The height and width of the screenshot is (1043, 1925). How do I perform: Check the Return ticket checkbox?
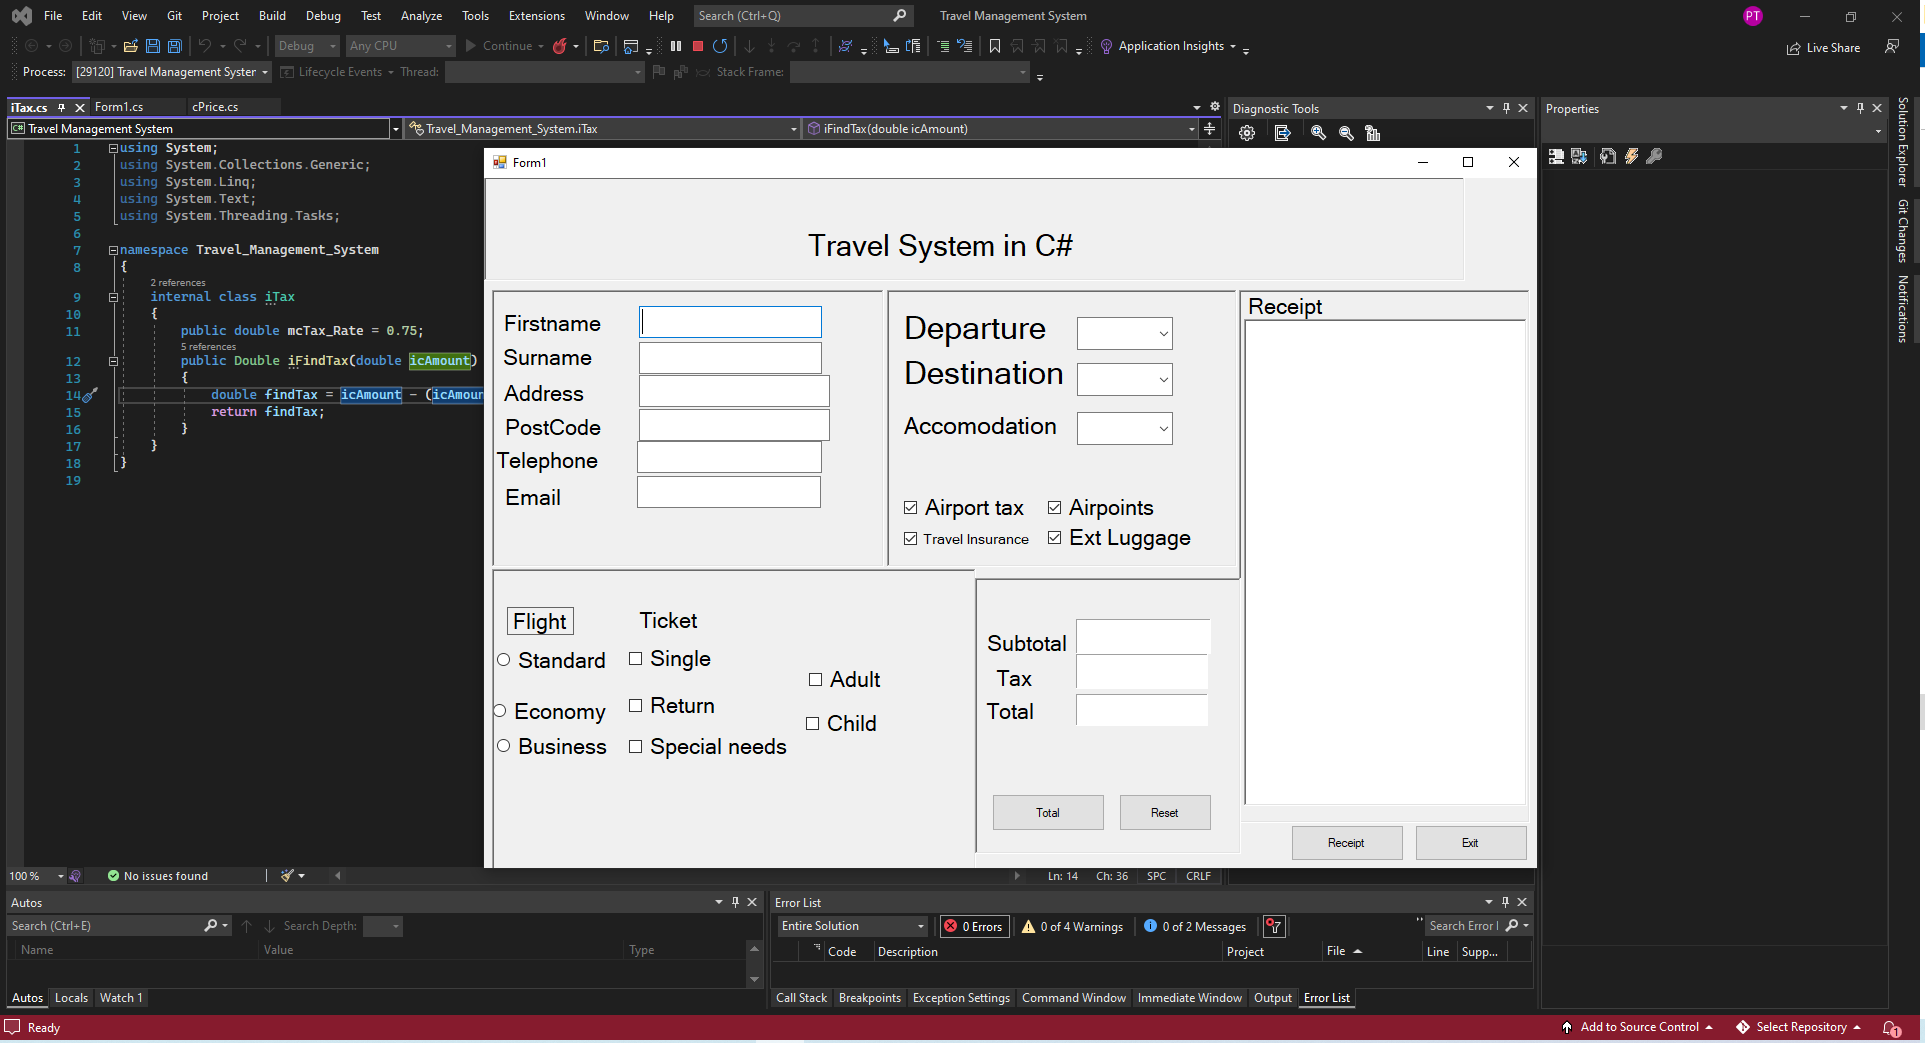pos(635,706)
